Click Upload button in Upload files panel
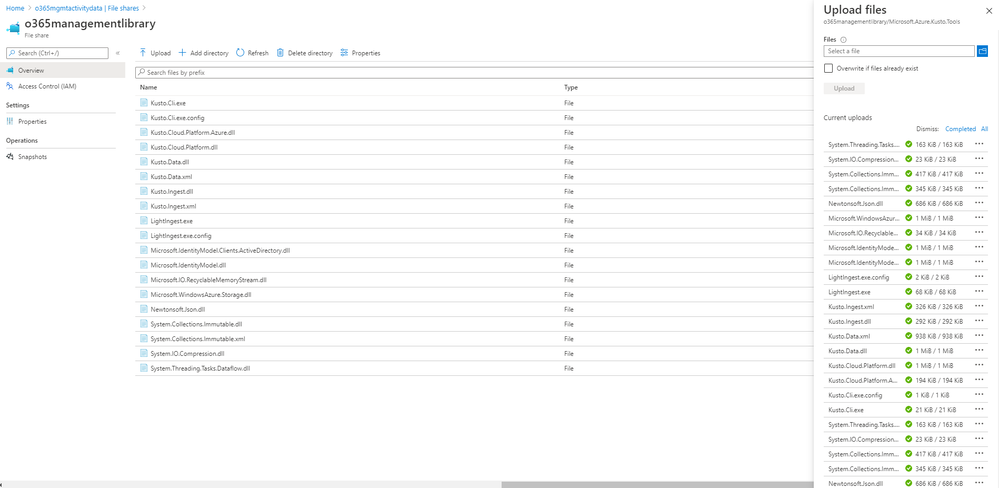Image resolution: width=999 pixels, height=488 pixels. pyautogui.click(x=844, y=89)
